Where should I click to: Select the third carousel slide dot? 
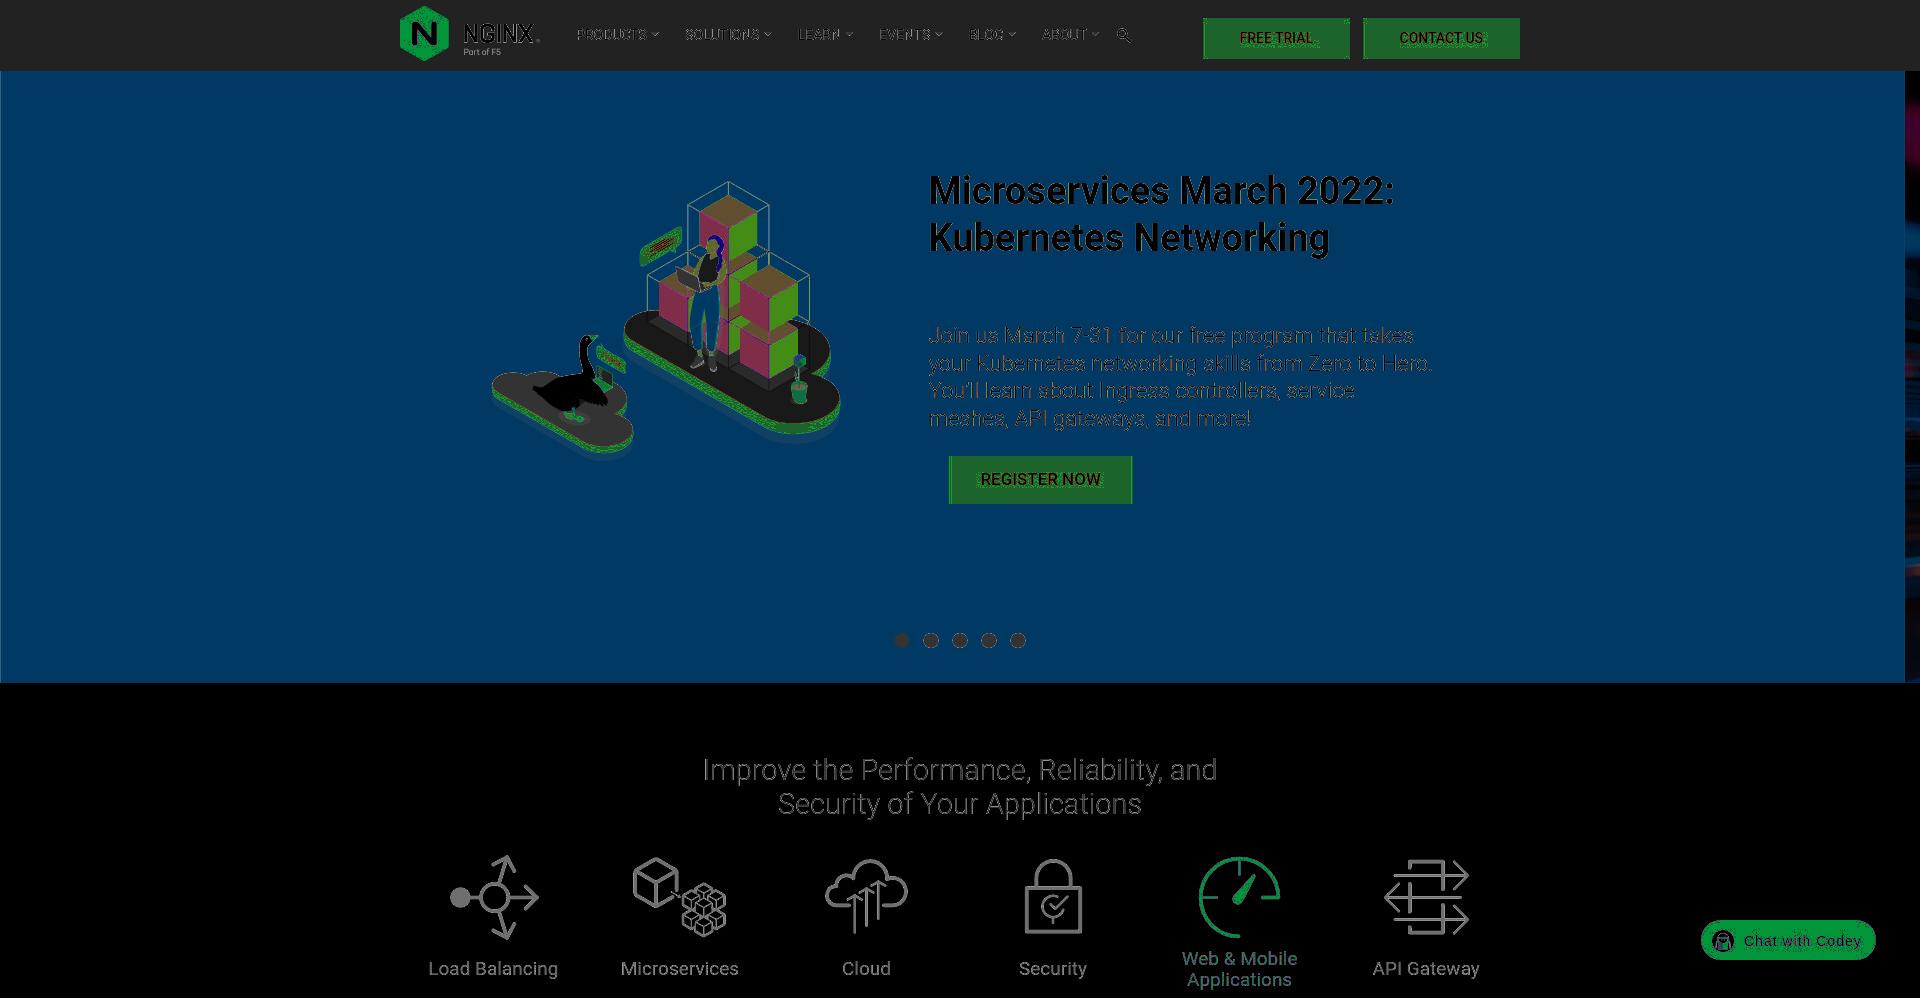click(x=960, y=640)
